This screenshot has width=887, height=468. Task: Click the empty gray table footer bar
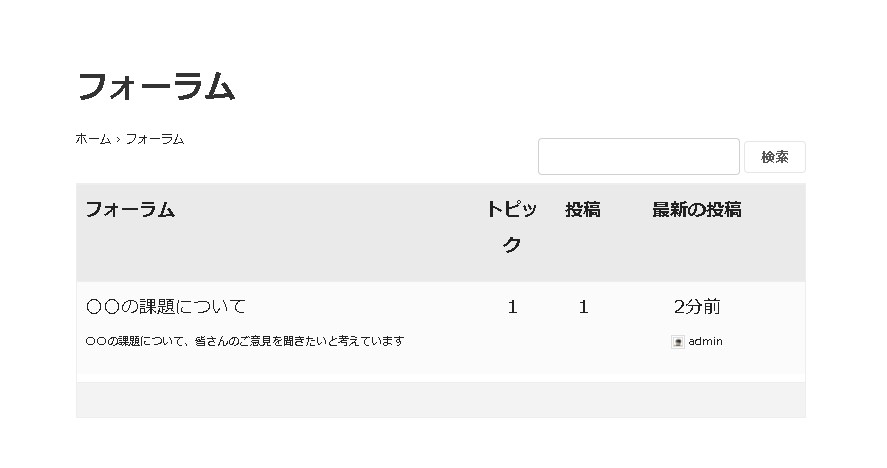pyautogui.click(x=440, y=400)
